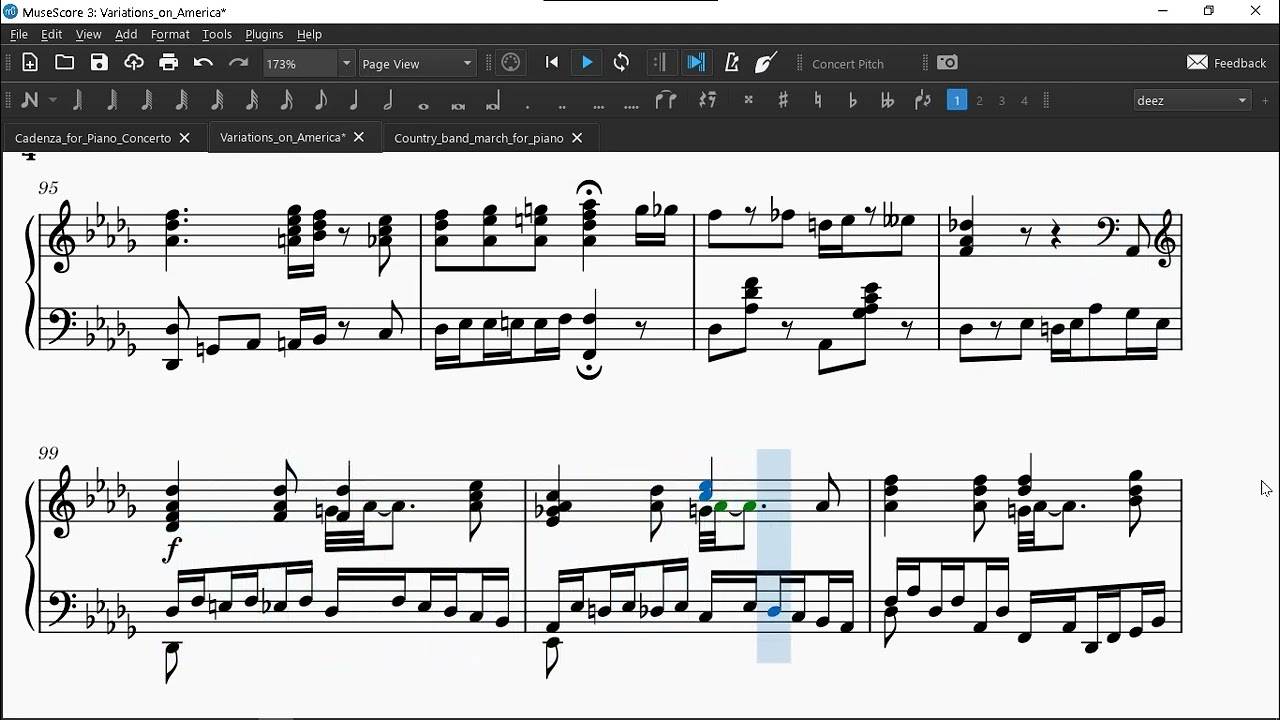1280x720 pixels.
Task: Apply a sharp accidental
Action: tap(783, 100)
